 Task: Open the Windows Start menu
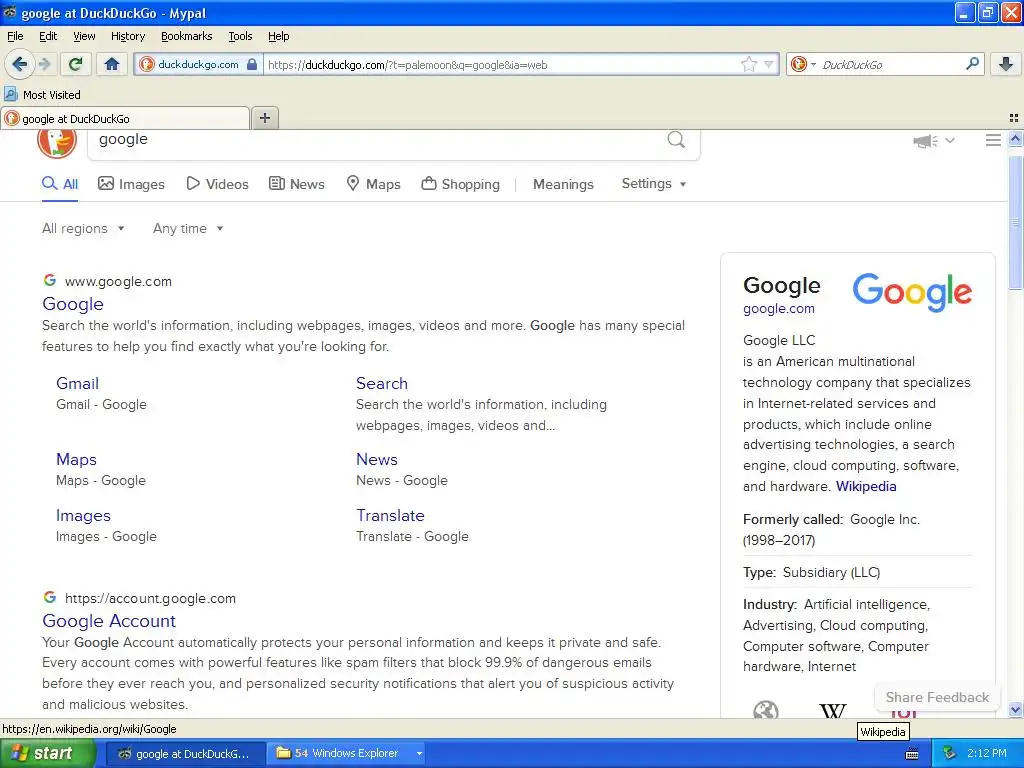click(x=48, y=753)
